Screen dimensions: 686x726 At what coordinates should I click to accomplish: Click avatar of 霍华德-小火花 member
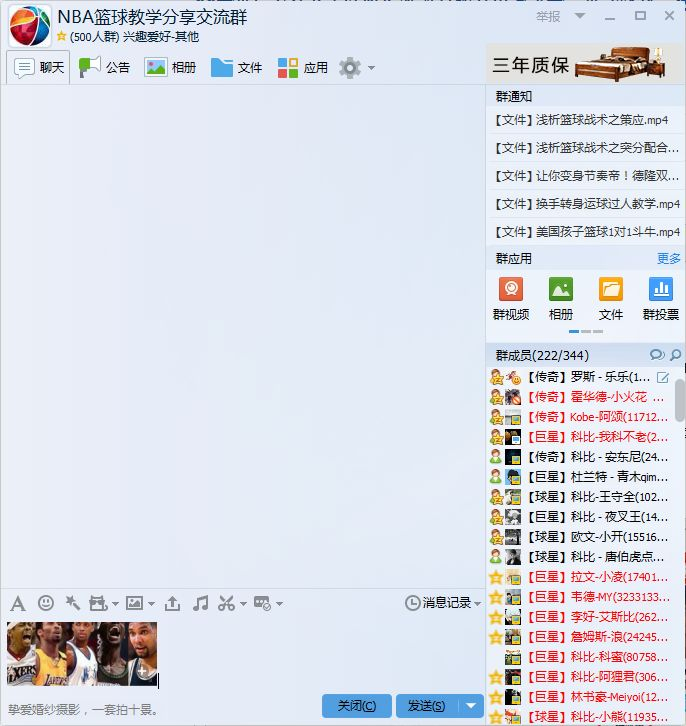pos(513,397)
